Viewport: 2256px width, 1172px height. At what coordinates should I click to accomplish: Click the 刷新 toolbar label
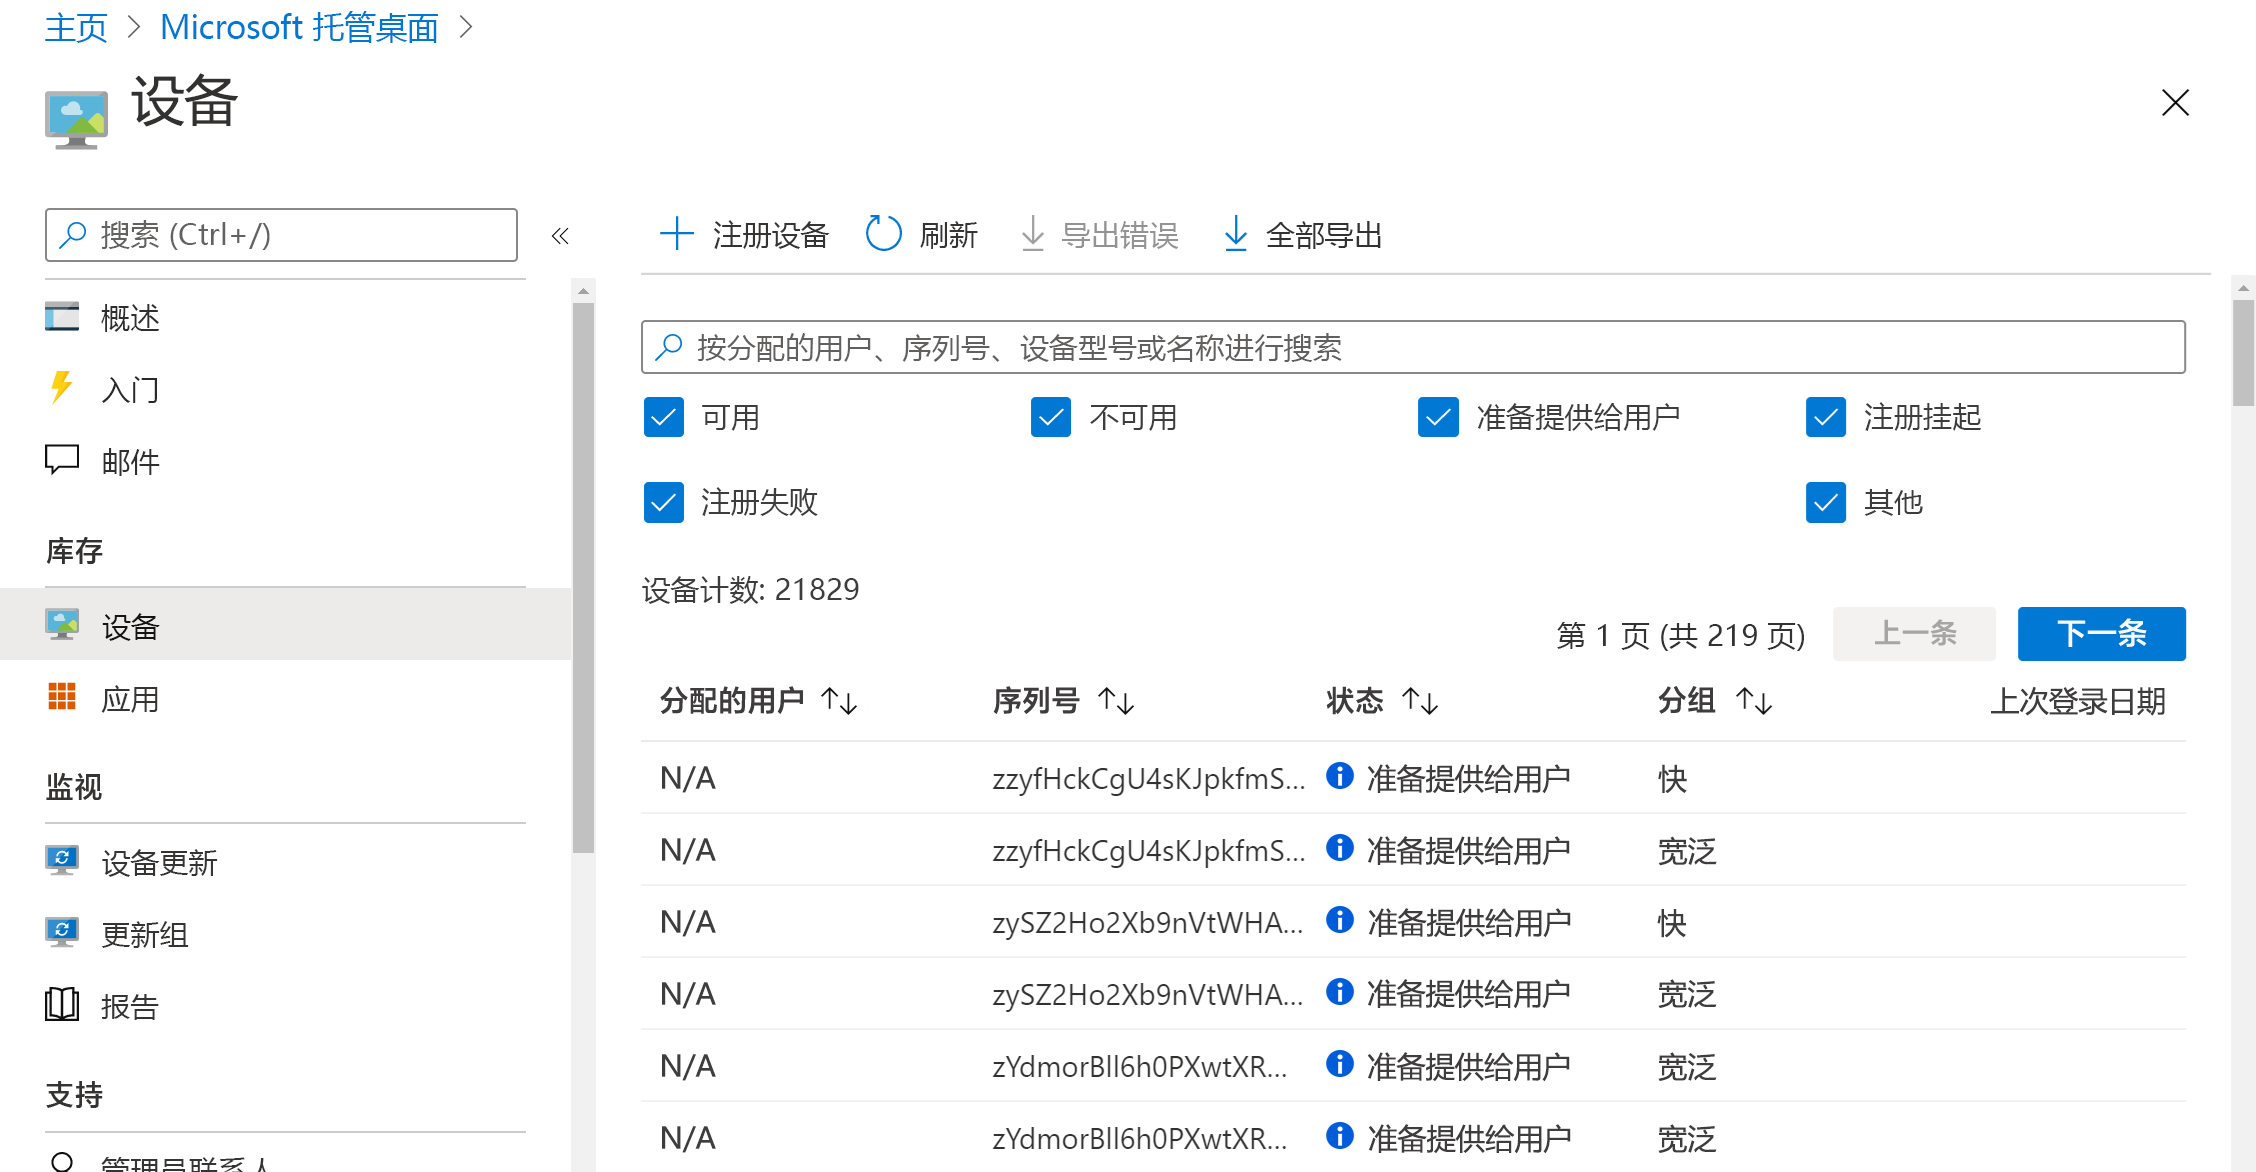949,236
